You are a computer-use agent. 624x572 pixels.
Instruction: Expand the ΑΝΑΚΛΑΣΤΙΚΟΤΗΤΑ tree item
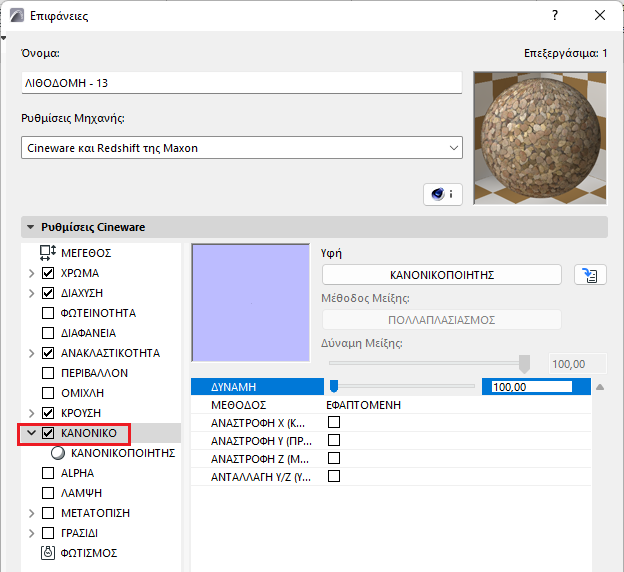[x=31, y=353]
